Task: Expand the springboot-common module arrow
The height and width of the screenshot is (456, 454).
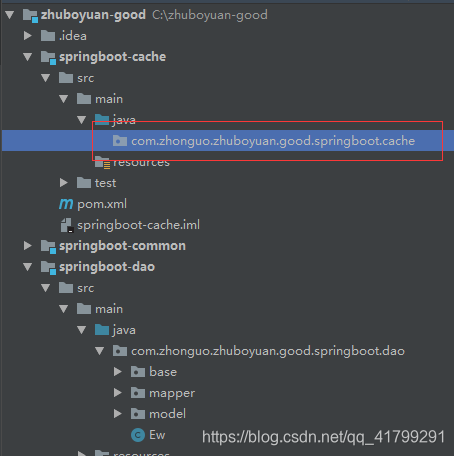Action: pos(28,246)
